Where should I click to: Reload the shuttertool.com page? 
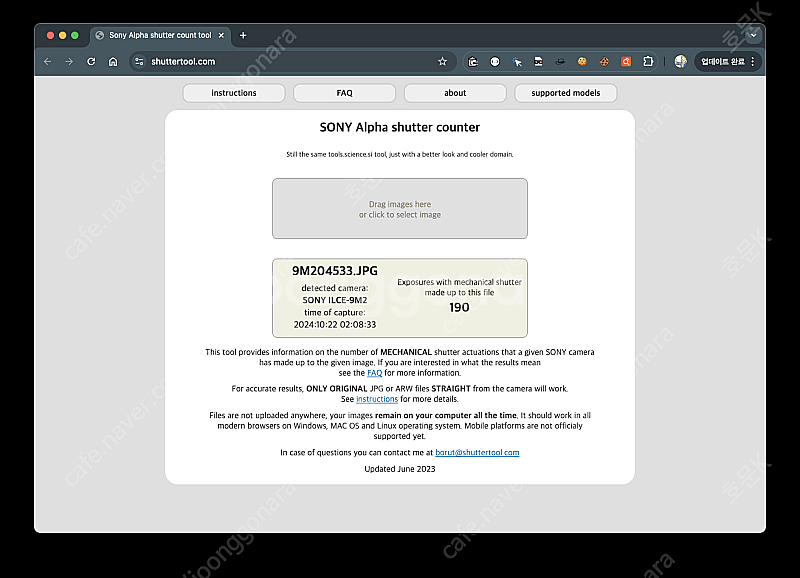click(91, 62)
